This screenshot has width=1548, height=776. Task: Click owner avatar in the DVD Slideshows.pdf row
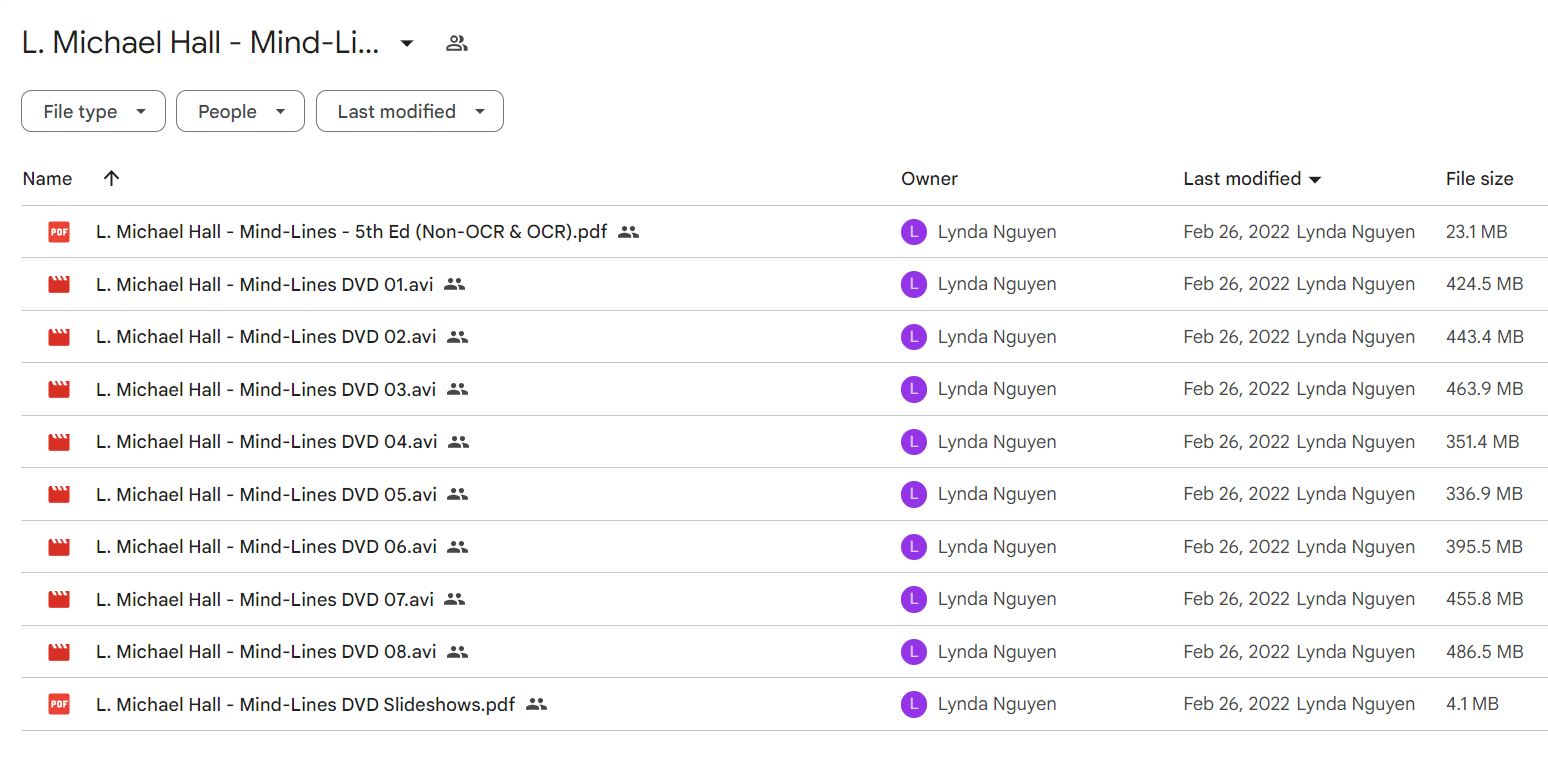pyautogui.click(x=914, y=704)
